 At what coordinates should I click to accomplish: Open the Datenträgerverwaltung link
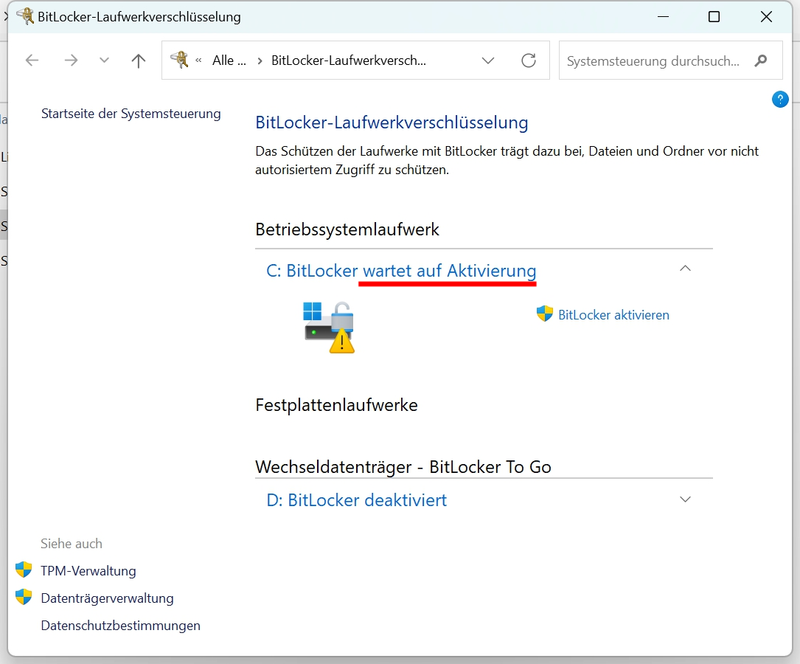[x=107, y=598]
